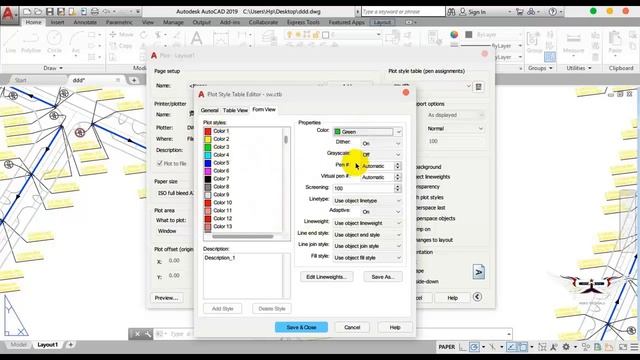Click the Text tool large A icon
640x360 pixels.
(197, 38)
